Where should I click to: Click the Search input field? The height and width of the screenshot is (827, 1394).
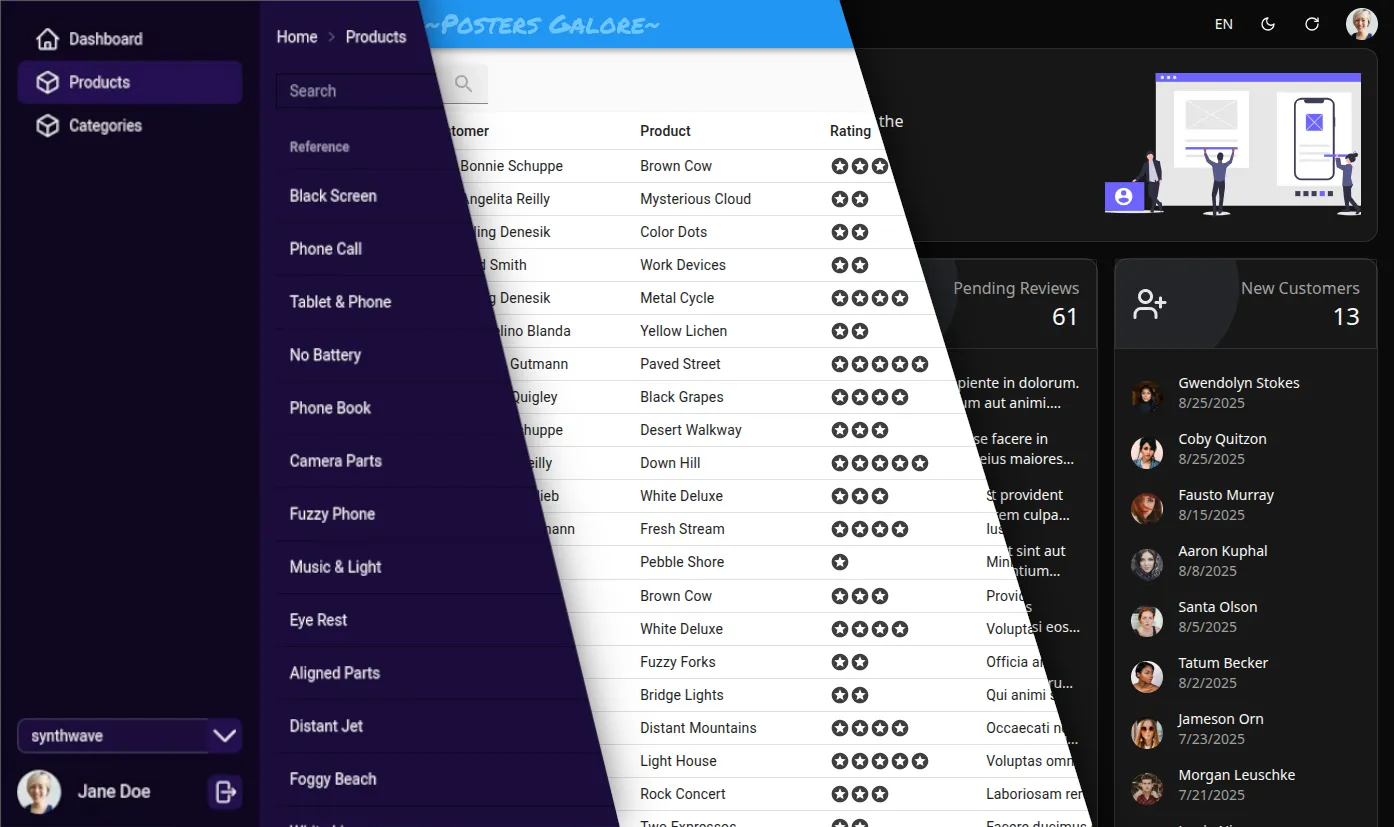pyautogui.click(x=355, y=91)
